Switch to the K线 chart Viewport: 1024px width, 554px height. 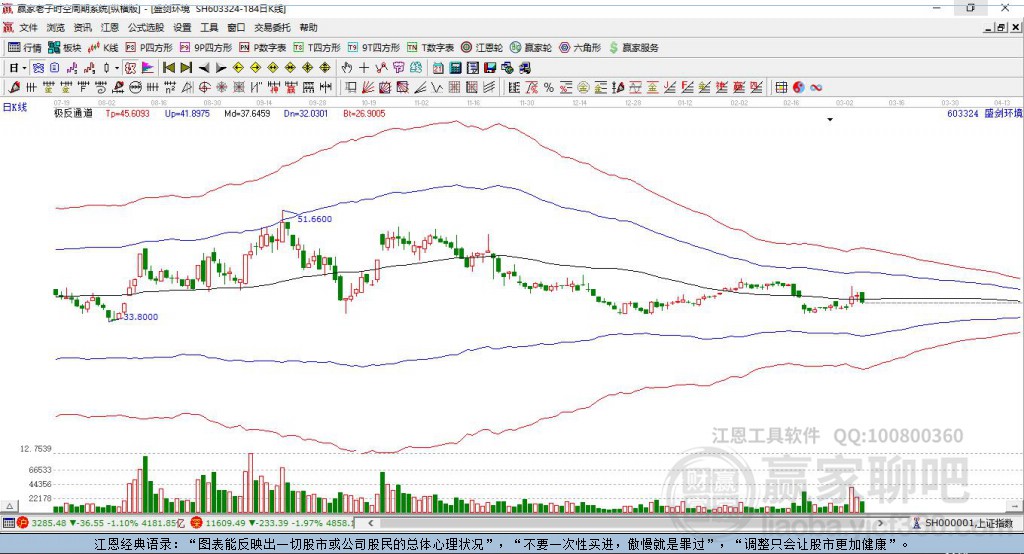(x=103, y=48)
